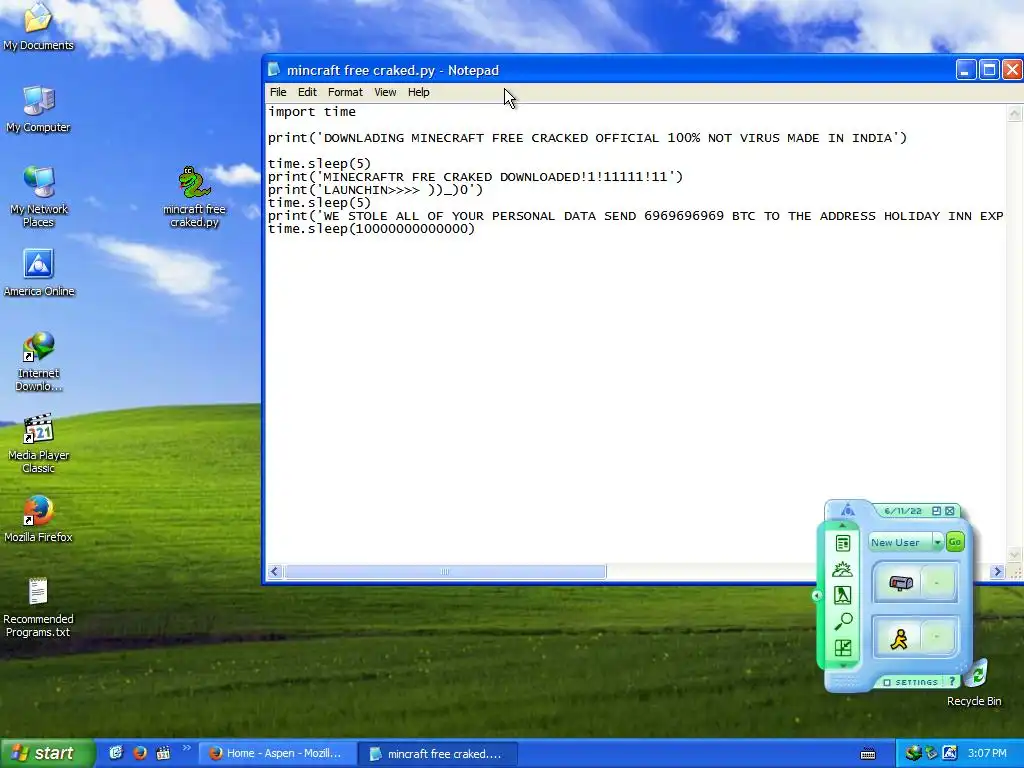Select the America Online desktop icon
Viewport: 1024px width, 768px height.
[39, 272]
